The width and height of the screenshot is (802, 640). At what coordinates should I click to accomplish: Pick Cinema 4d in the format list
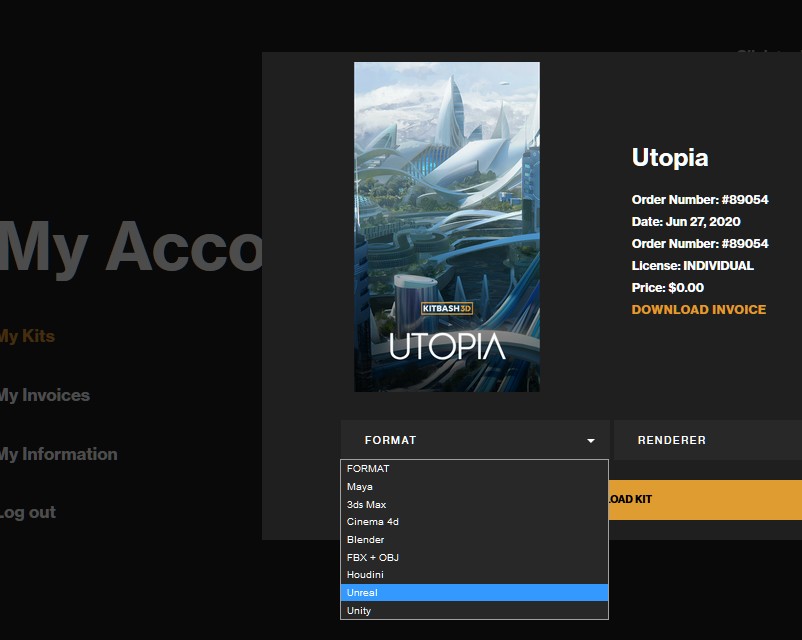474,522
